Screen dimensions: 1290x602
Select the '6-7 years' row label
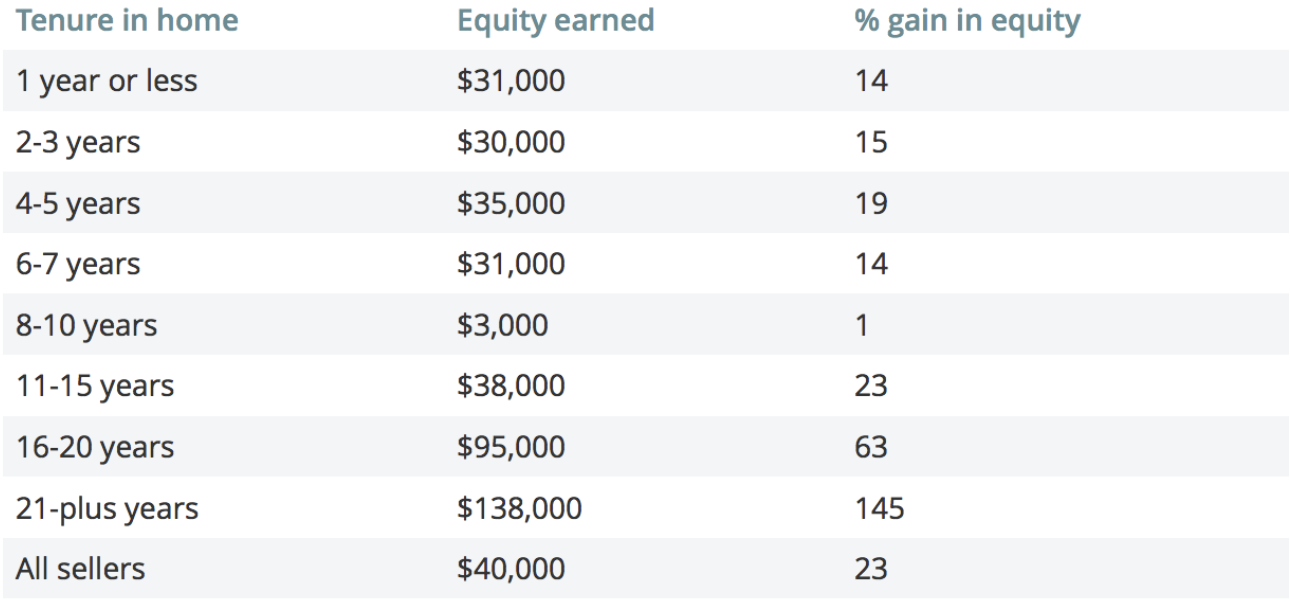pyautogui.click(x=78, y=264)
